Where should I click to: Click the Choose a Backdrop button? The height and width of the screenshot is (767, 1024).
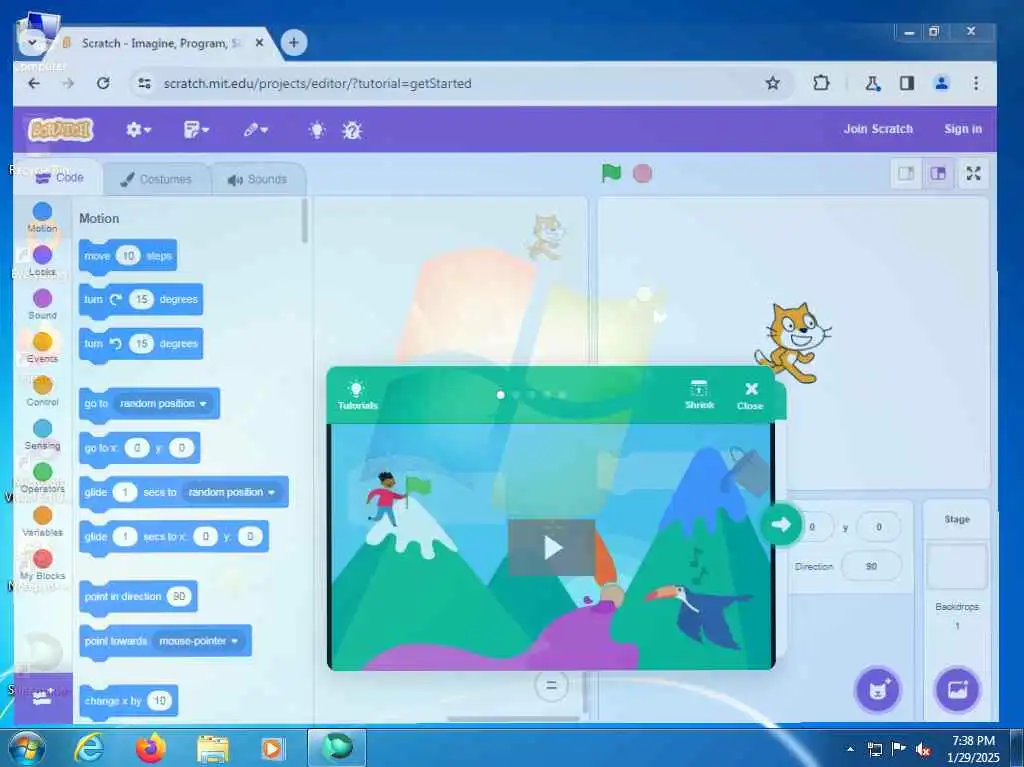pyautogui.click(x=957, y=690)
